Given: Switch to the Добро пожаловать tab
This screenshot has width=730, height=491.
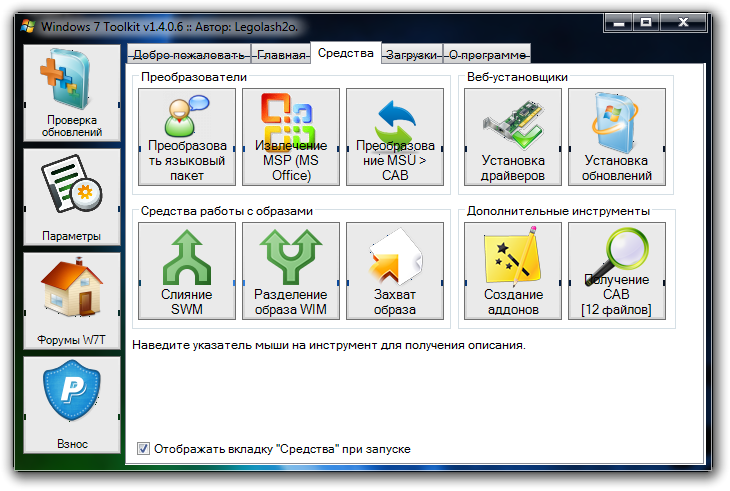Looking at the screenshot, I should click(189, 55).
